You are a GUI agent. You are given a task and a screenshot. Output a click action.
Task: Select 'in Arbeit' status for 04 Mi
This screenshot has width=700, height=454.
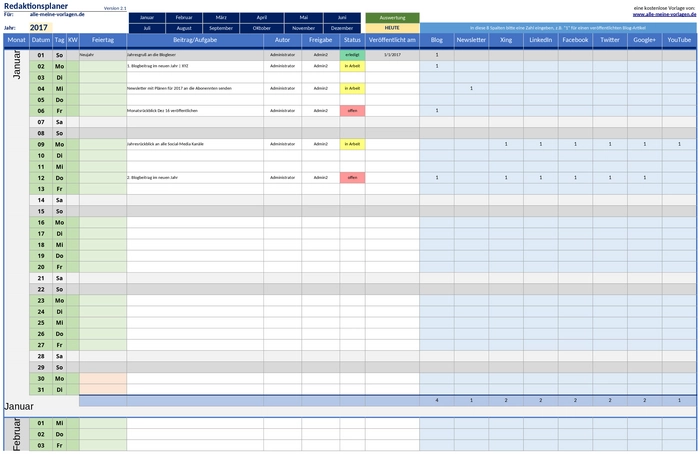point(352,88)
